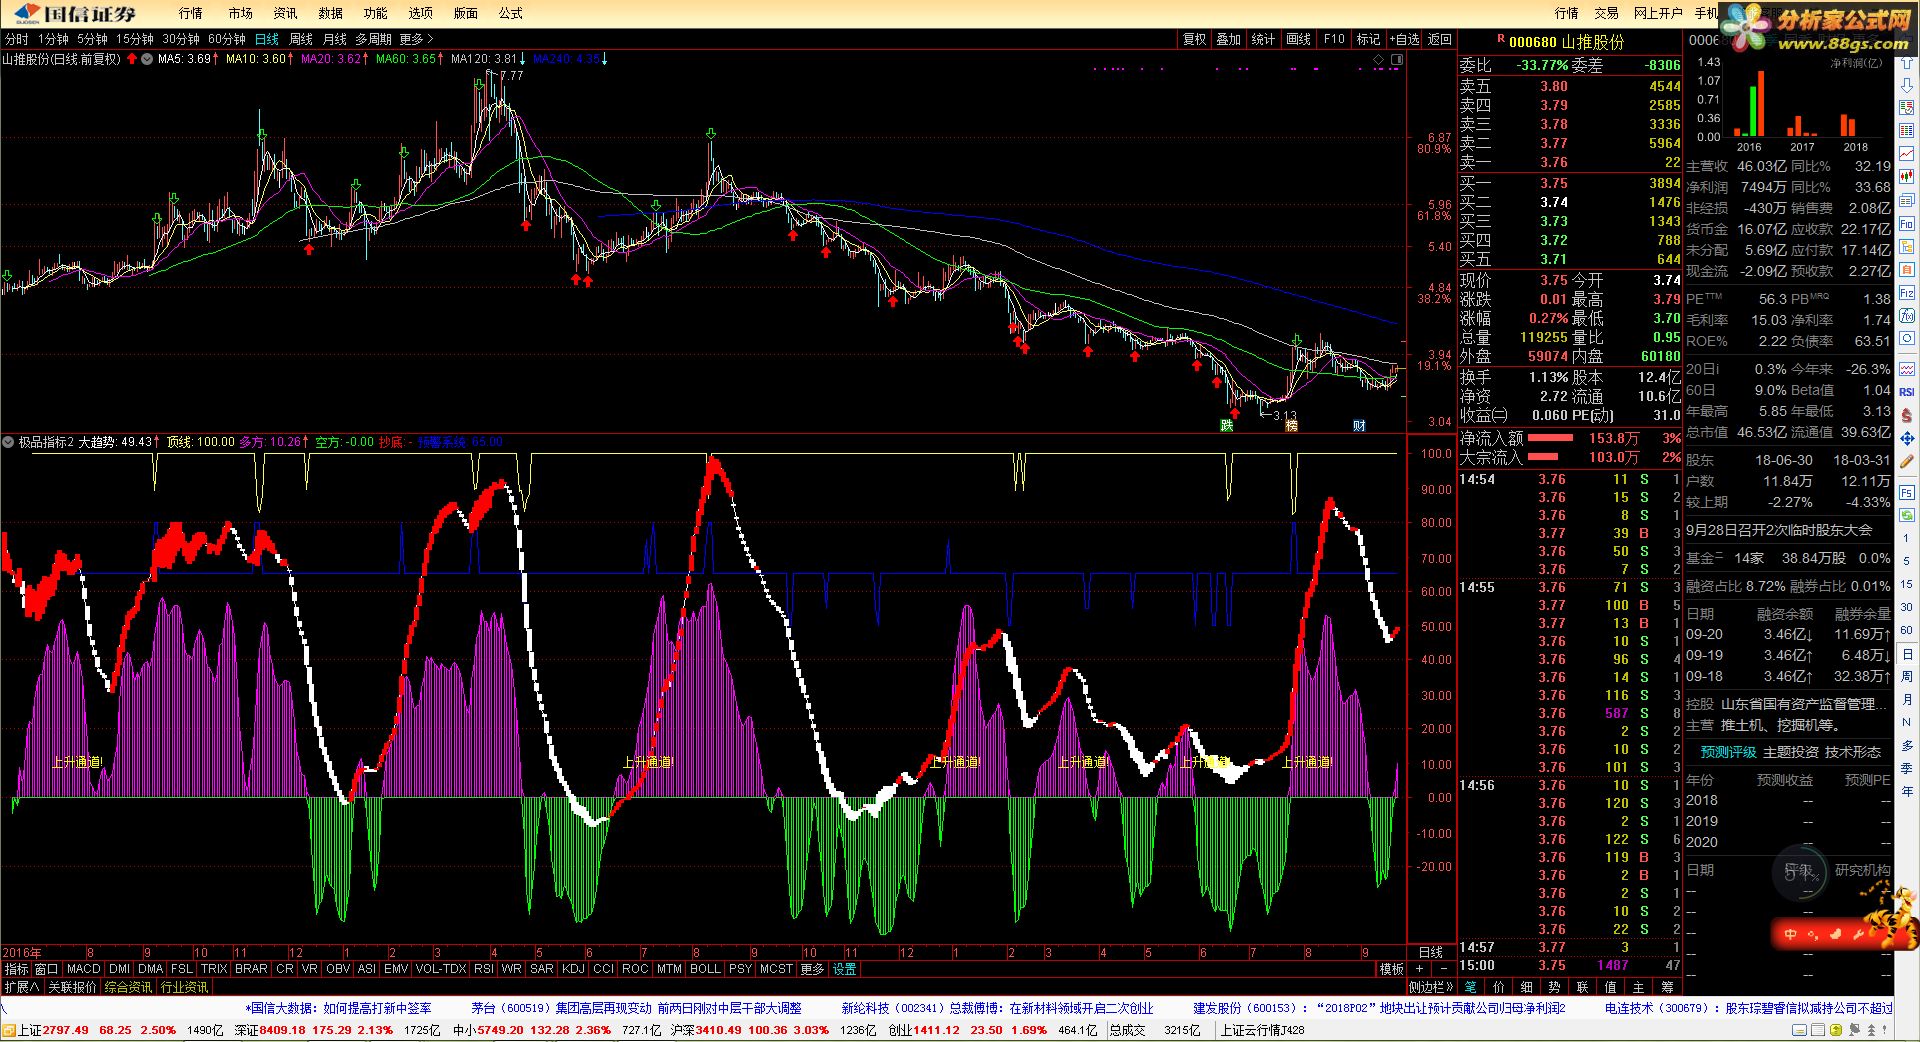Viewport: 1920px width, 1042px height.
Task: Switch period to 周 in right sidebar
Action: tap(1907, 677)
